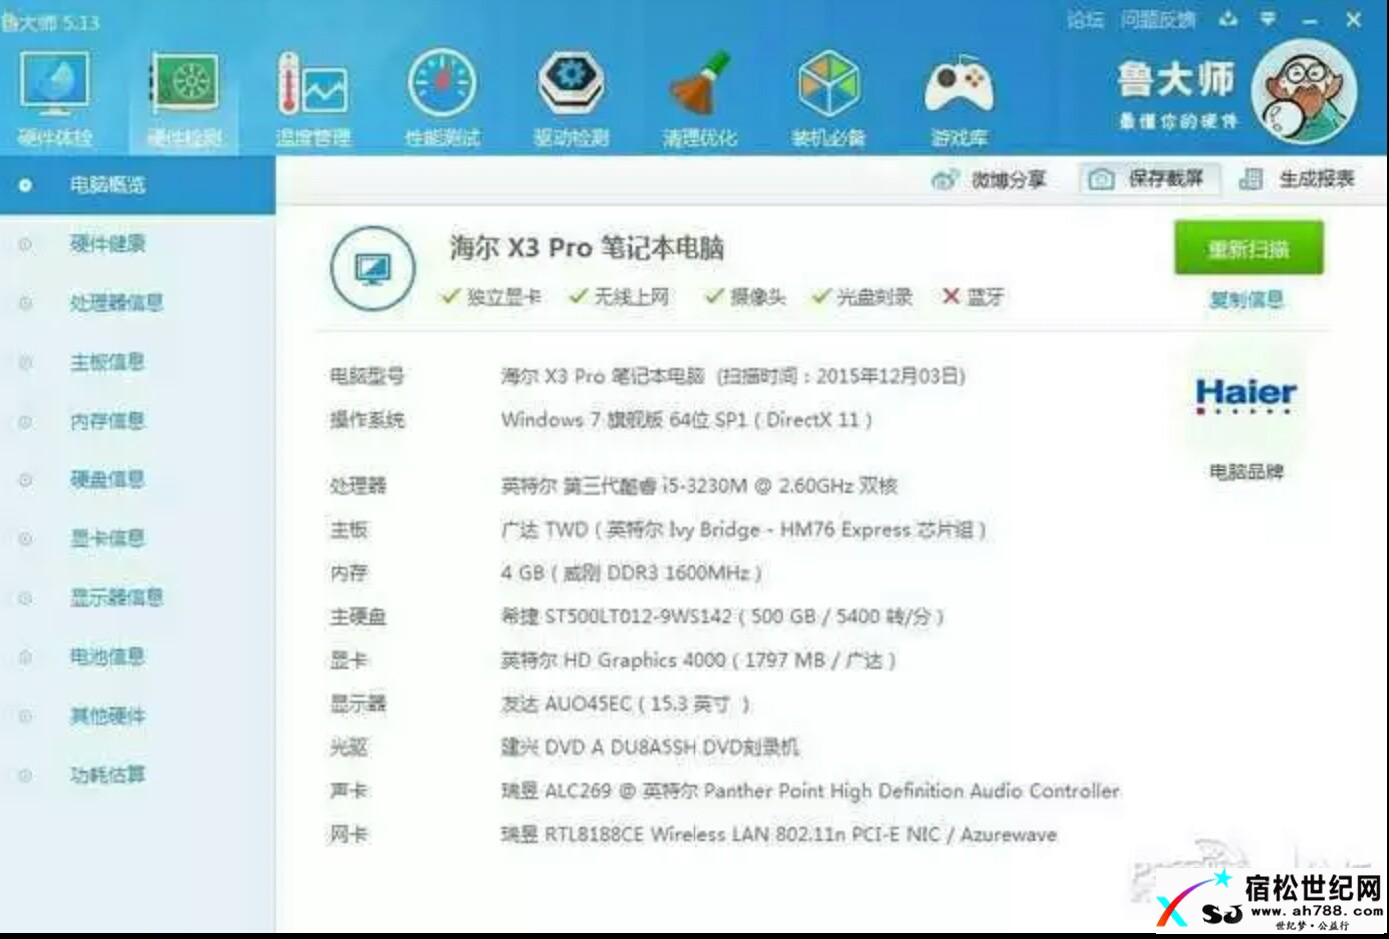
Task: Close the 鲁大师 window
Action: [x=1354, y=19]
